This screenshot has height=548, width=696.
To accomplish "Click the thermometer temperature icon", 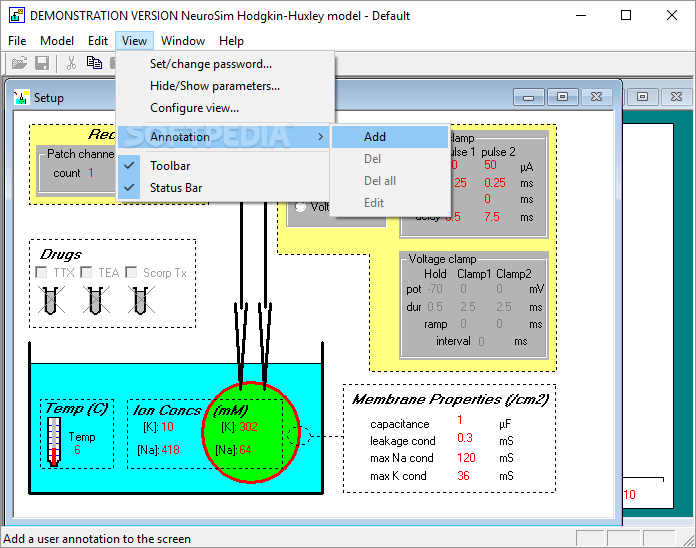I will click(x=54, y=441).
